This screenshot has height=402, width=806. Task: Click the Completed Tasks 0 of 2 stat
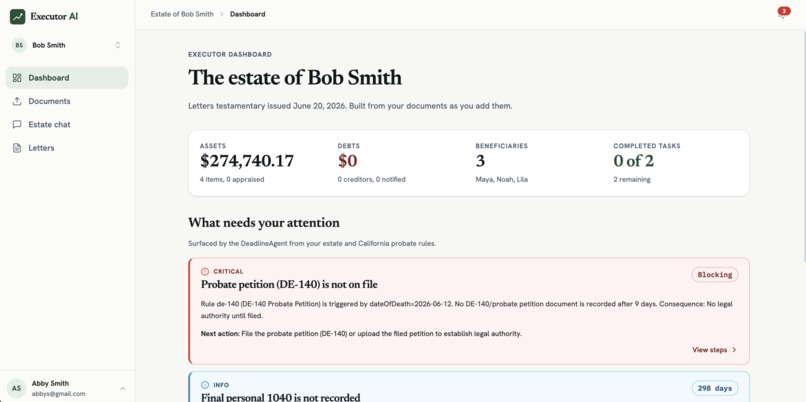(633, 161)
